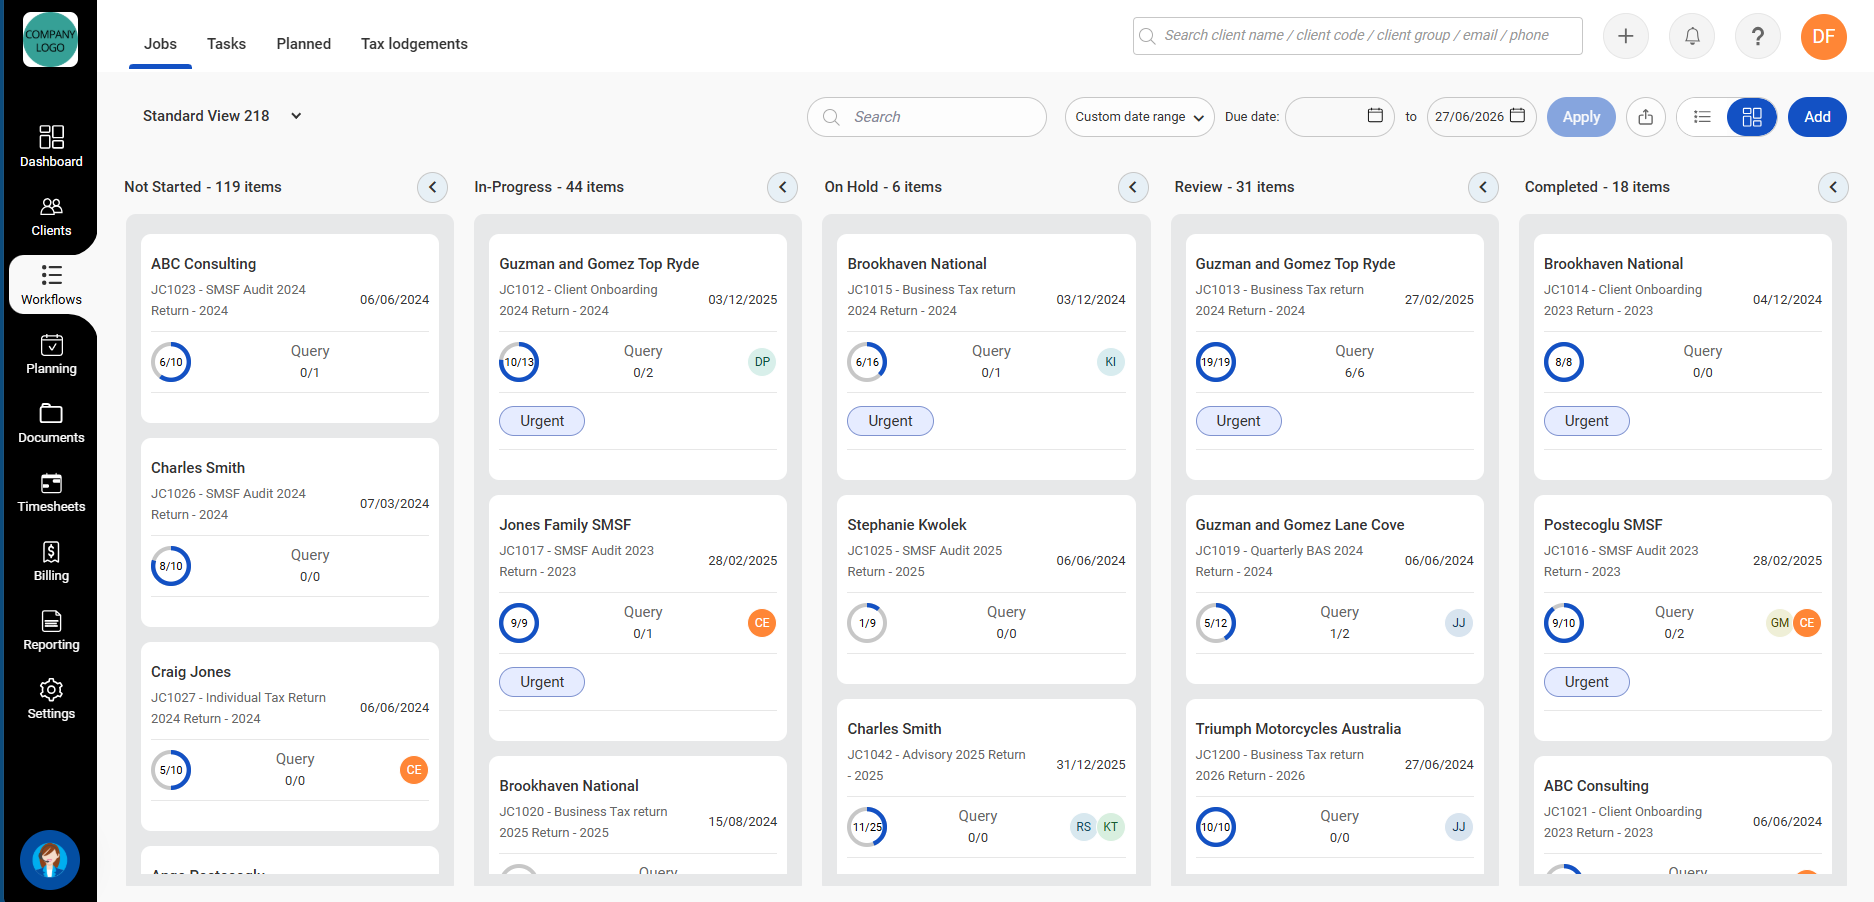The width and height of the screenshot is (1874, 902).
Task: Switch to the Planned tab
Action: [x=303, y=44]
